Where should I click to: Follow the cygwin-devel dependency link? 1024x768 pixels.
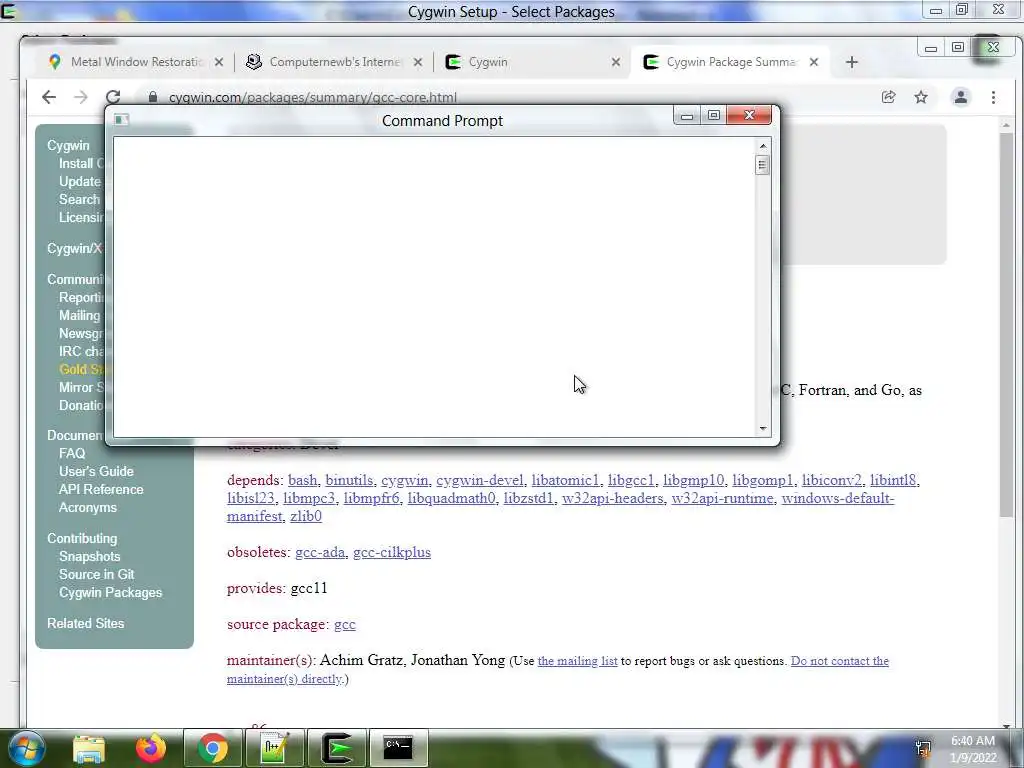coord(480,481)
